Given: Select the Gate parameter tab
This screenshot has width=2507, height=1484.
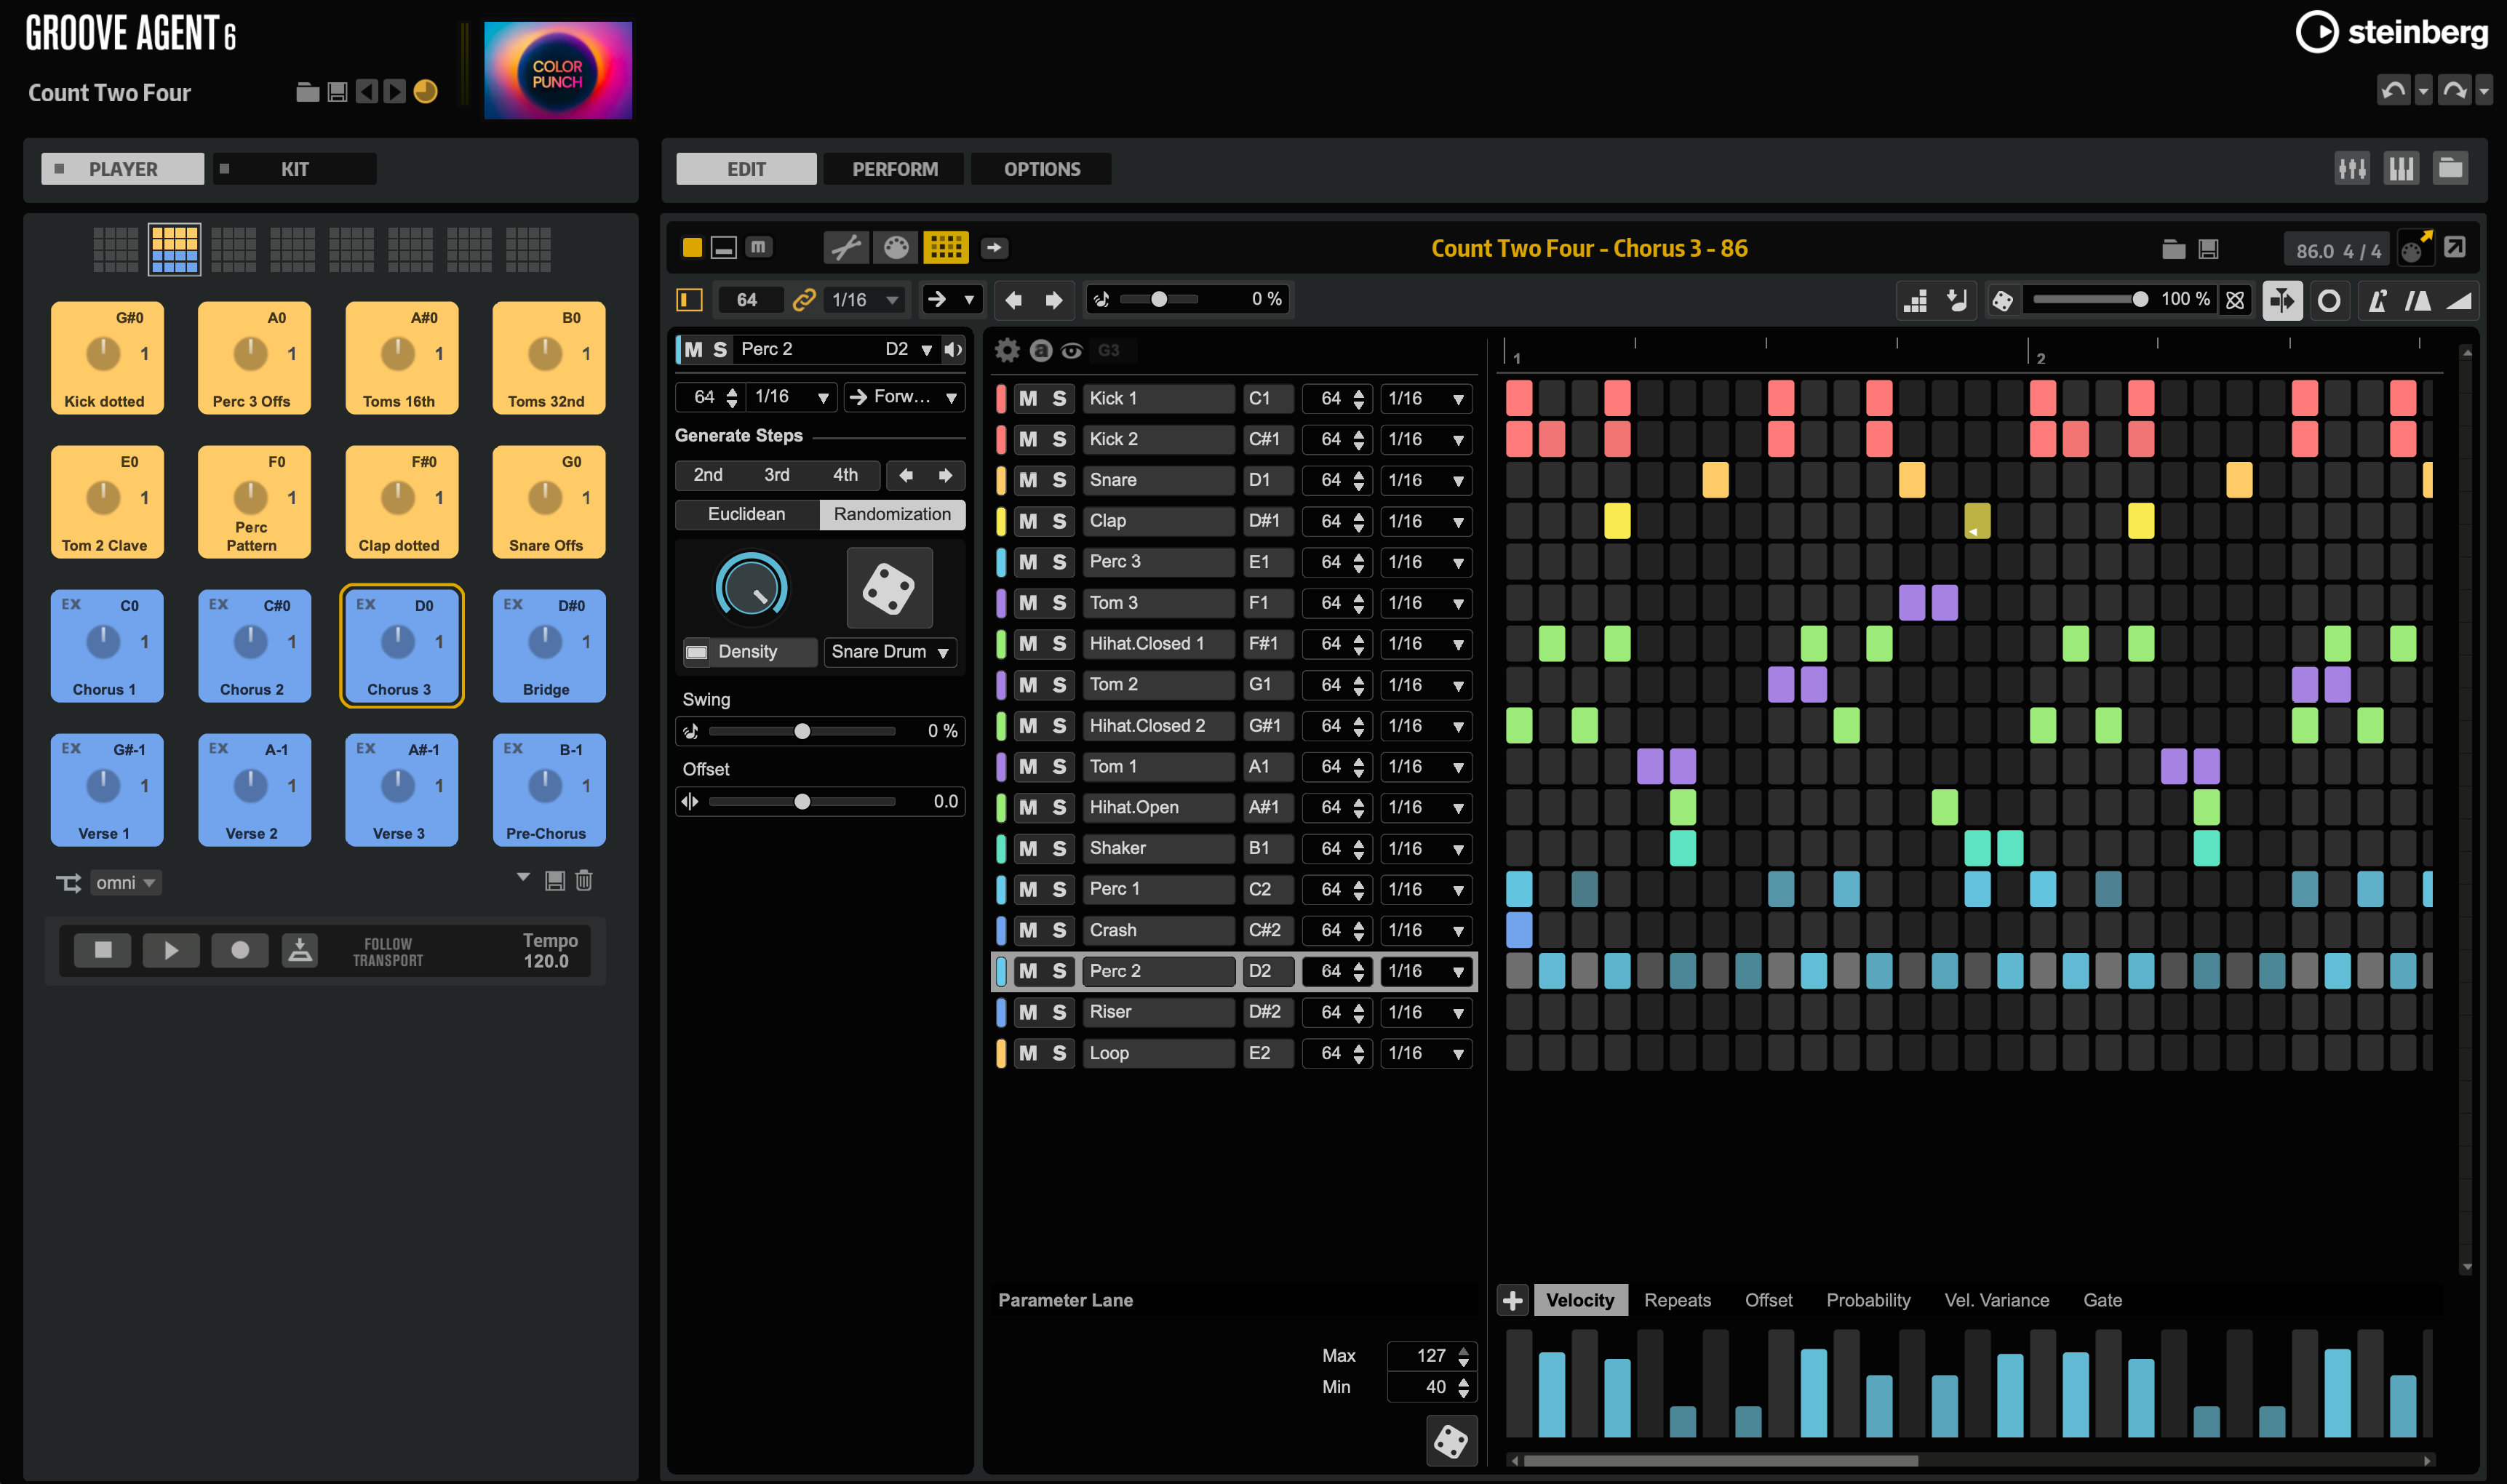Looking at the screenshot, I should (2101, 1300).
